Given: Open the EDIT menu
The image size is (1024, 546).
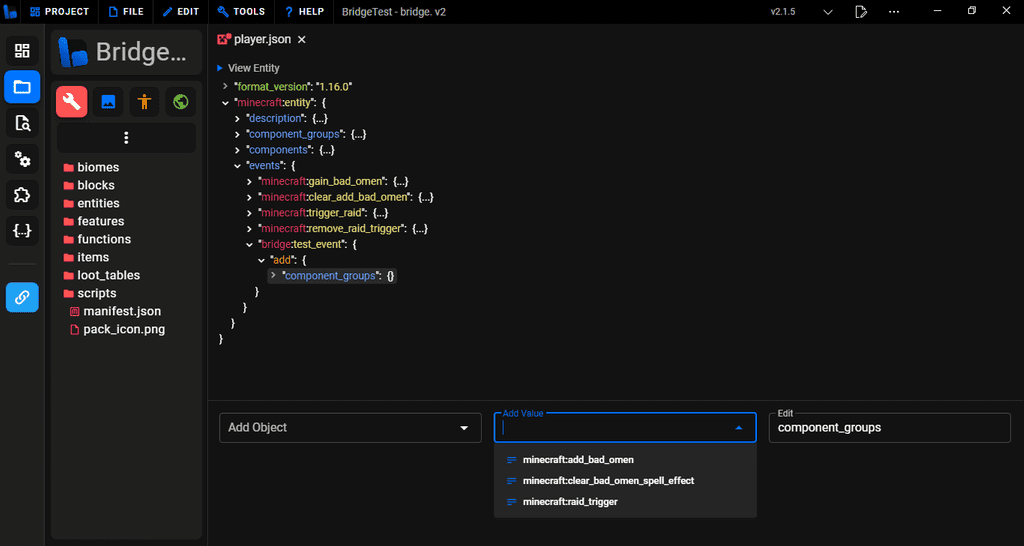Looking at the screenshot, I should 181,12.
